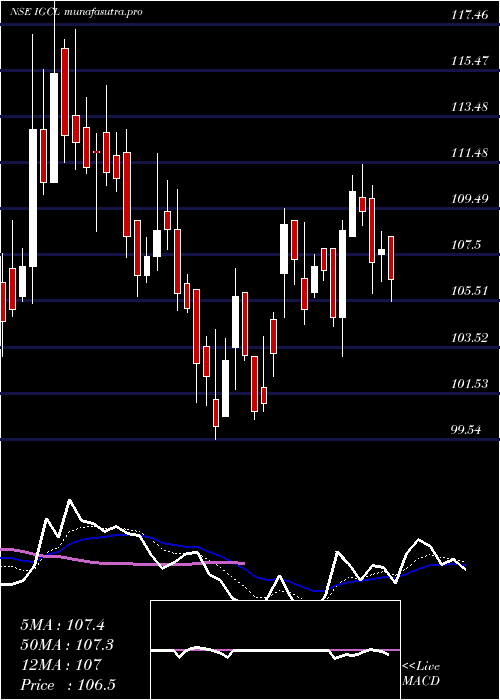Click the 103.52 price axis label

click(469, 338)
